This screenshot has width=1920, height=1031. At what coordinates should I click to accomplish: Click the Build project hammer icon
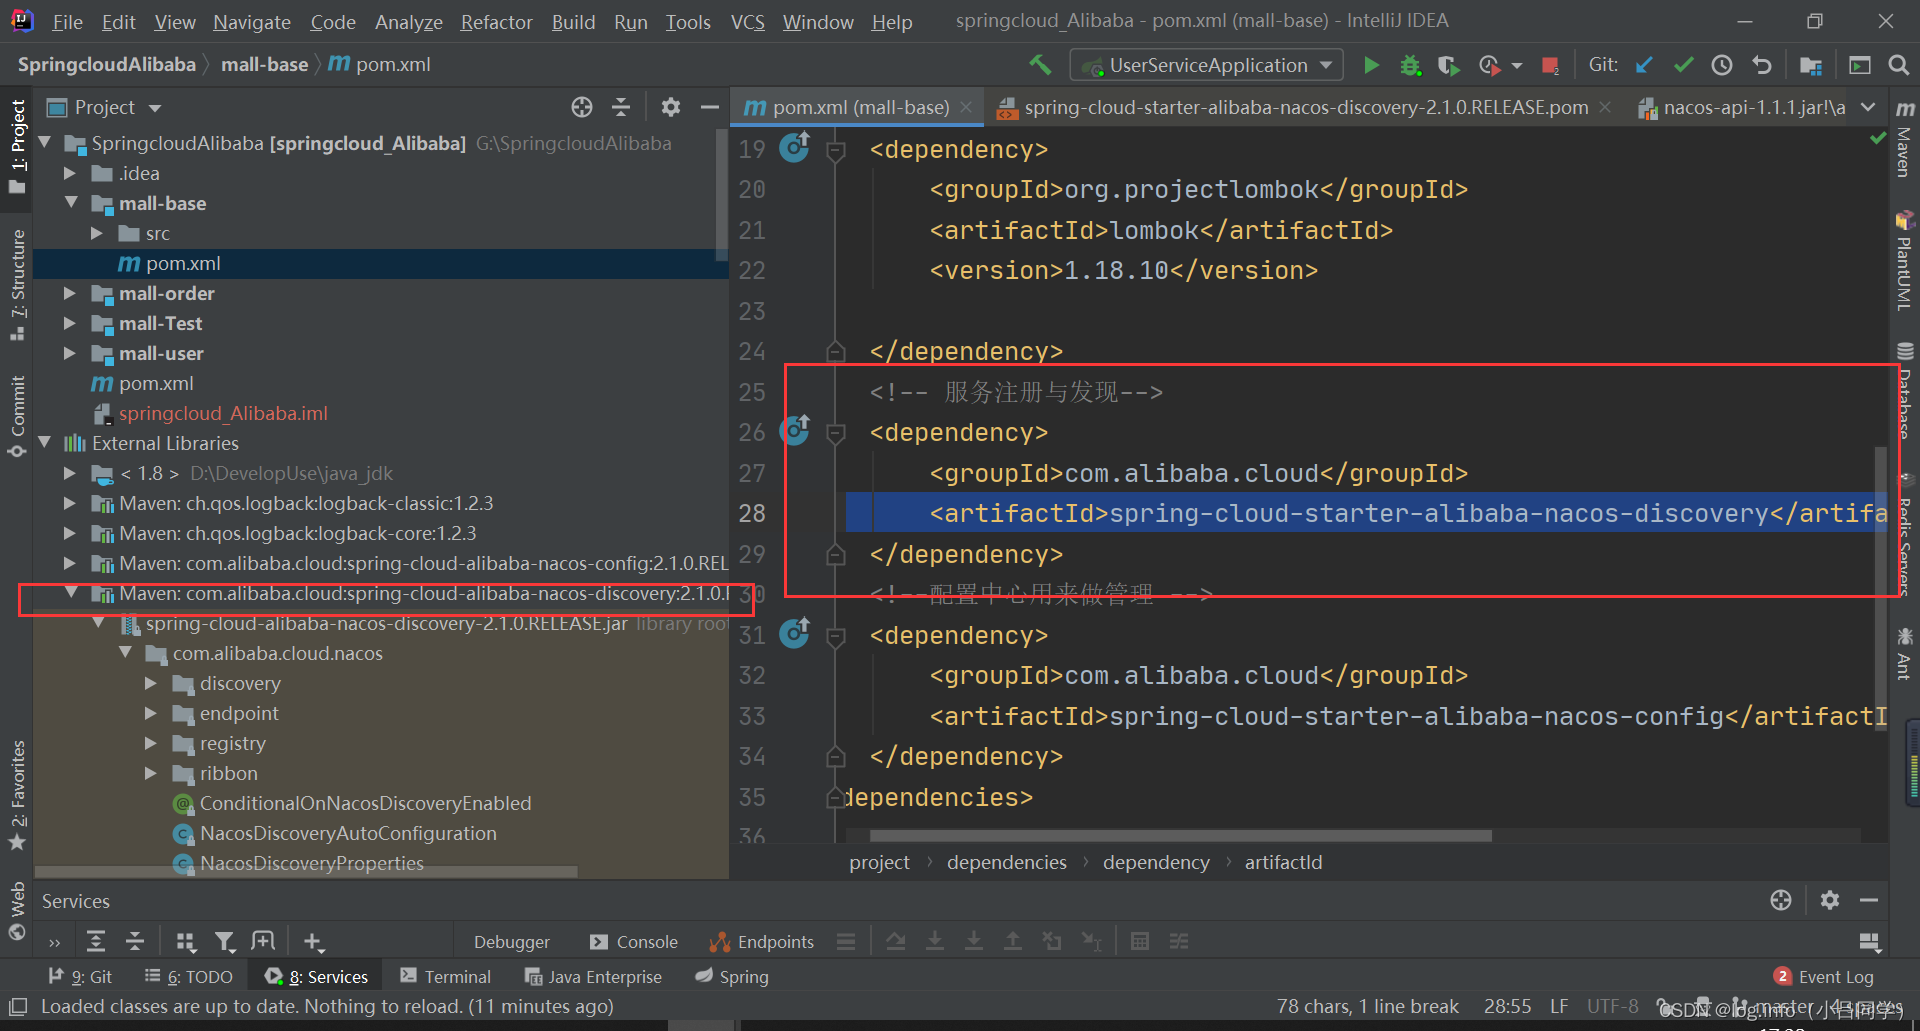pyautogui.click(x=1040, y=65)
